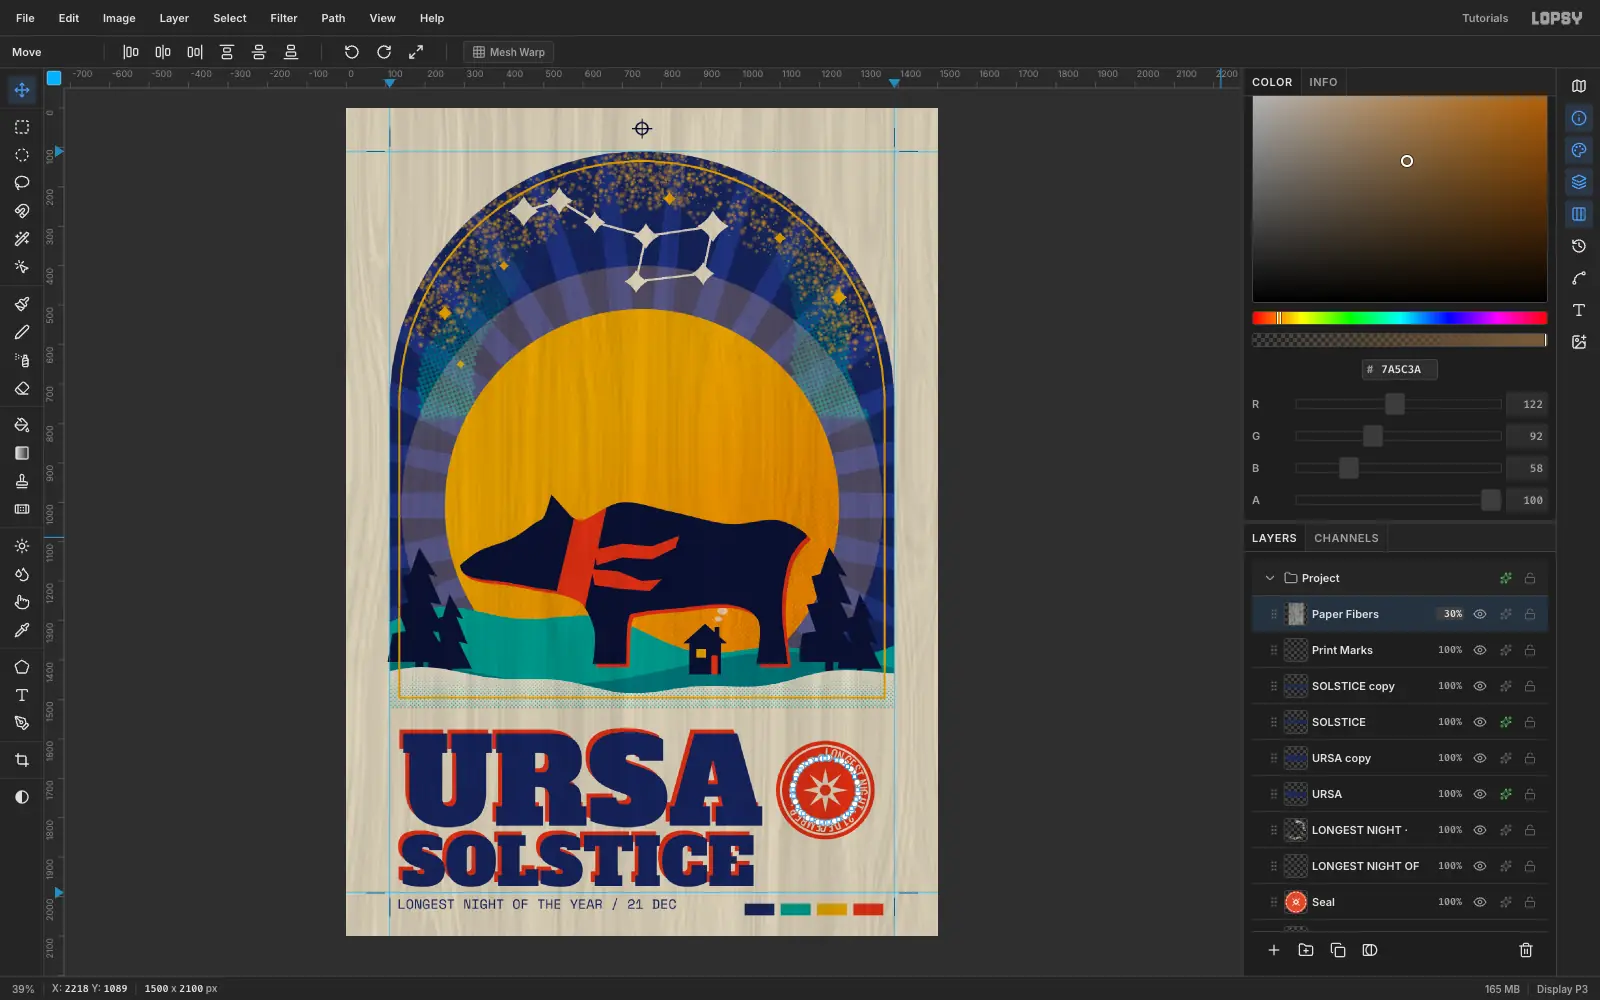Open the File menu
The width and height of the screenshot is (1600, 1000).
[25, 18]
